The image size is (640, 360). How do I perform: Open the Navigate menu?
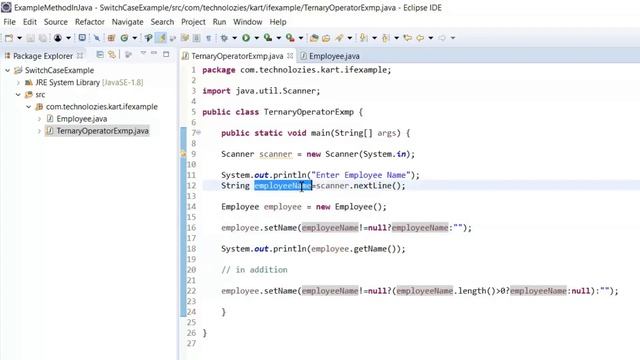click(x=127, y=22)
